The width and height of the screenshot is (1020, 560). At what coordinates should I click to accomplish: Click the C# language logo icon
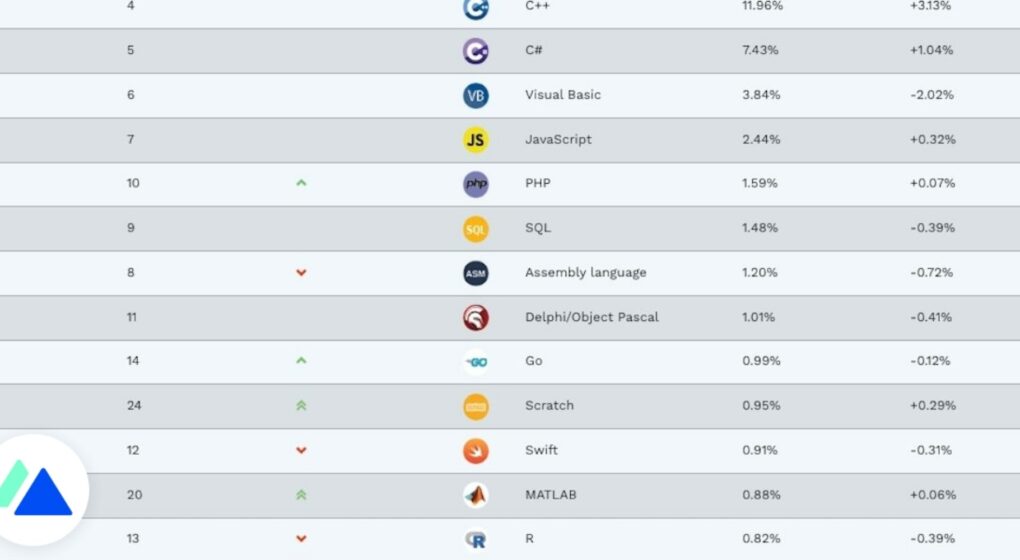tap(476, 51)
